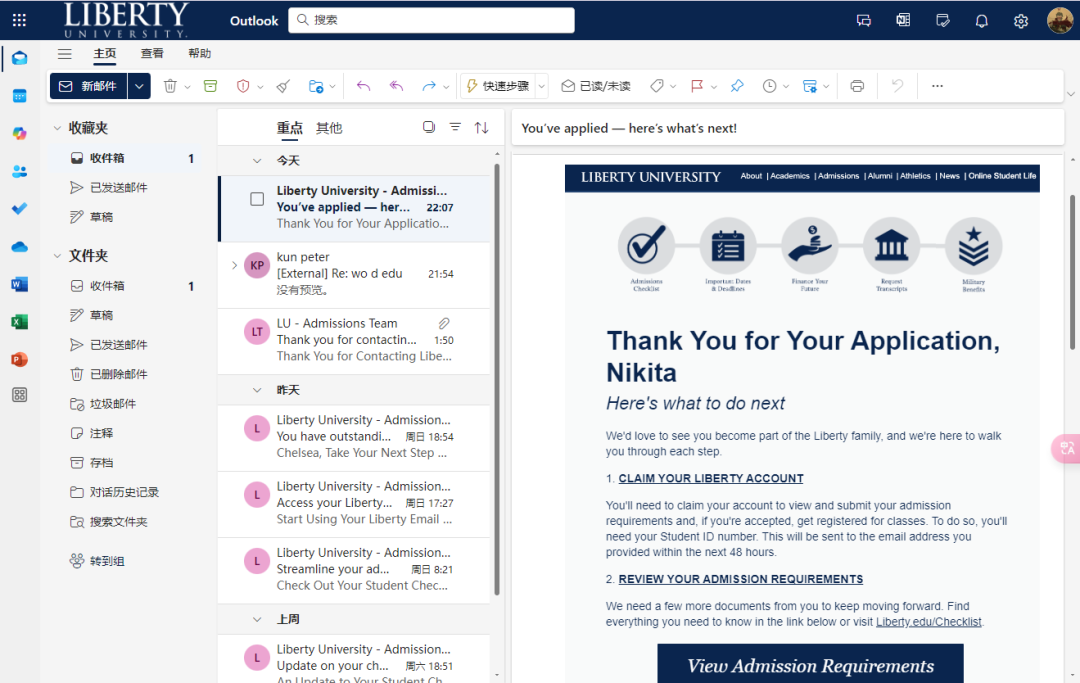Open the People app in sidebar

19,171
